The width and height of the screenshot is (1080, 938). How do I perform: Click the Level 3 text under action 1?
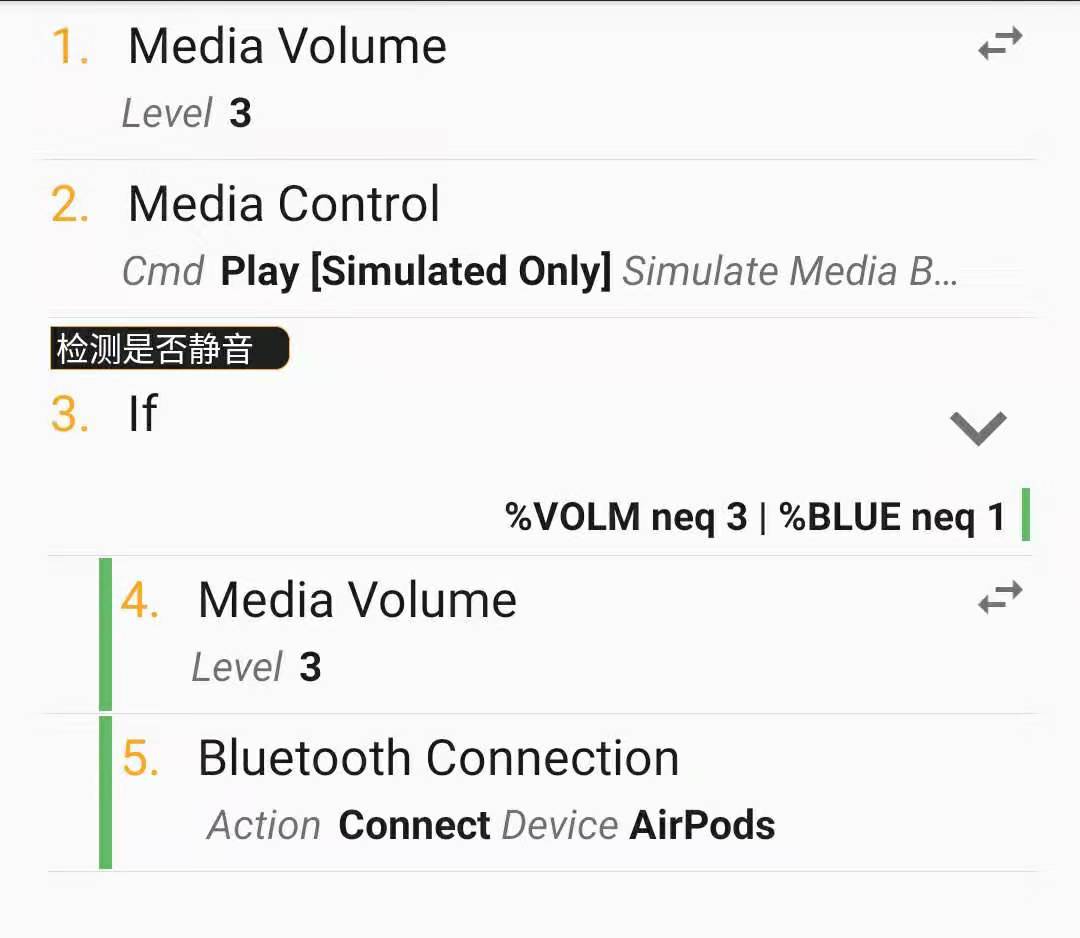(x=187, y=114)
